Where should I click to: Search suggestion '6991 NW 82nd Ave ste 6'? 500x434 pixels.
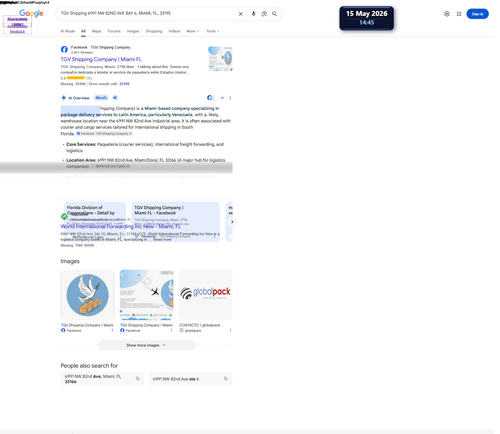point(190,379)
